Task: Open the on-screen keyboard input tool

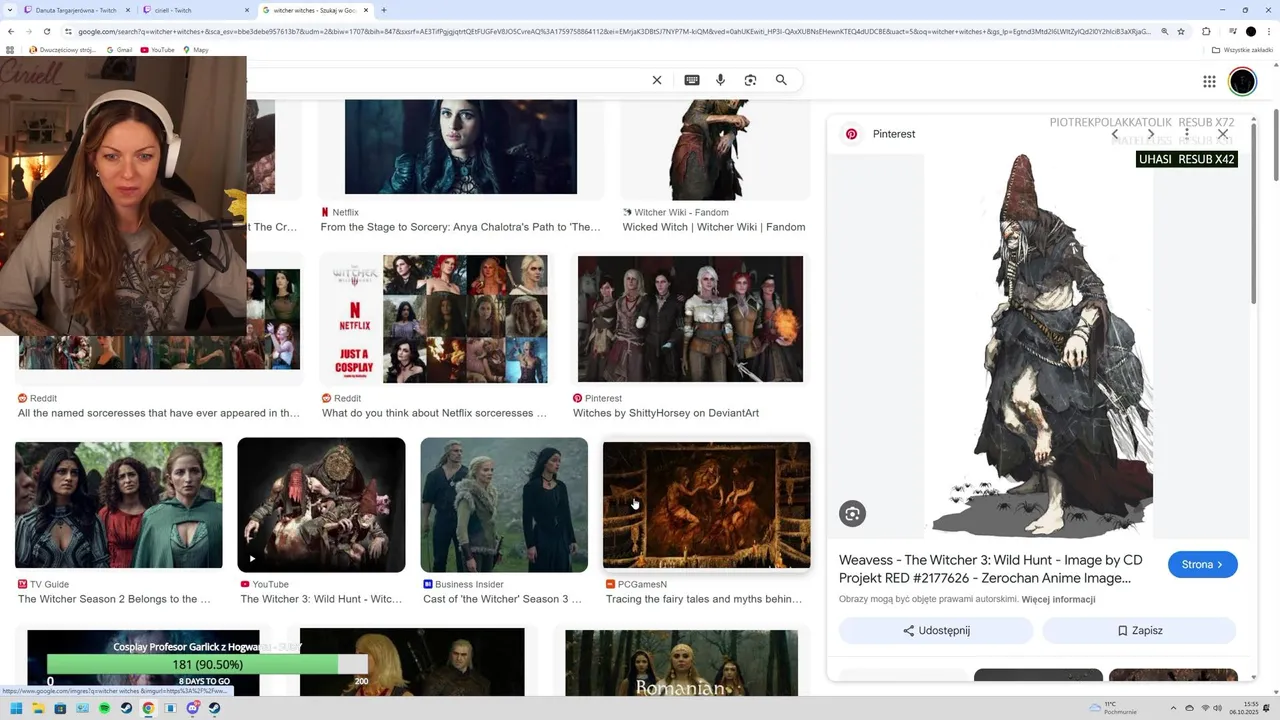Action: click(691, 80)
